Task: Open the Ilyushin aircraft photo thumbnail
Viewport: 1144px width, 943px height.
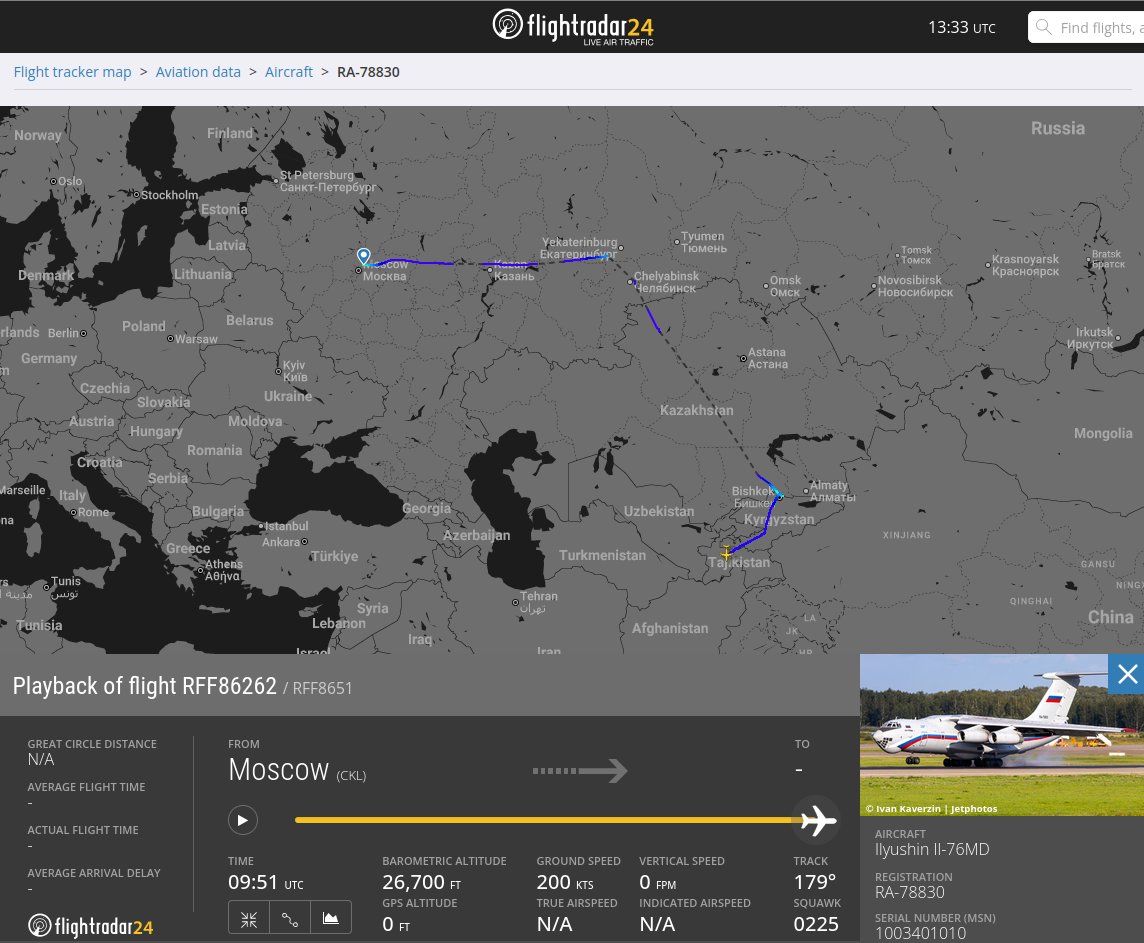Action: point(1002,734)
